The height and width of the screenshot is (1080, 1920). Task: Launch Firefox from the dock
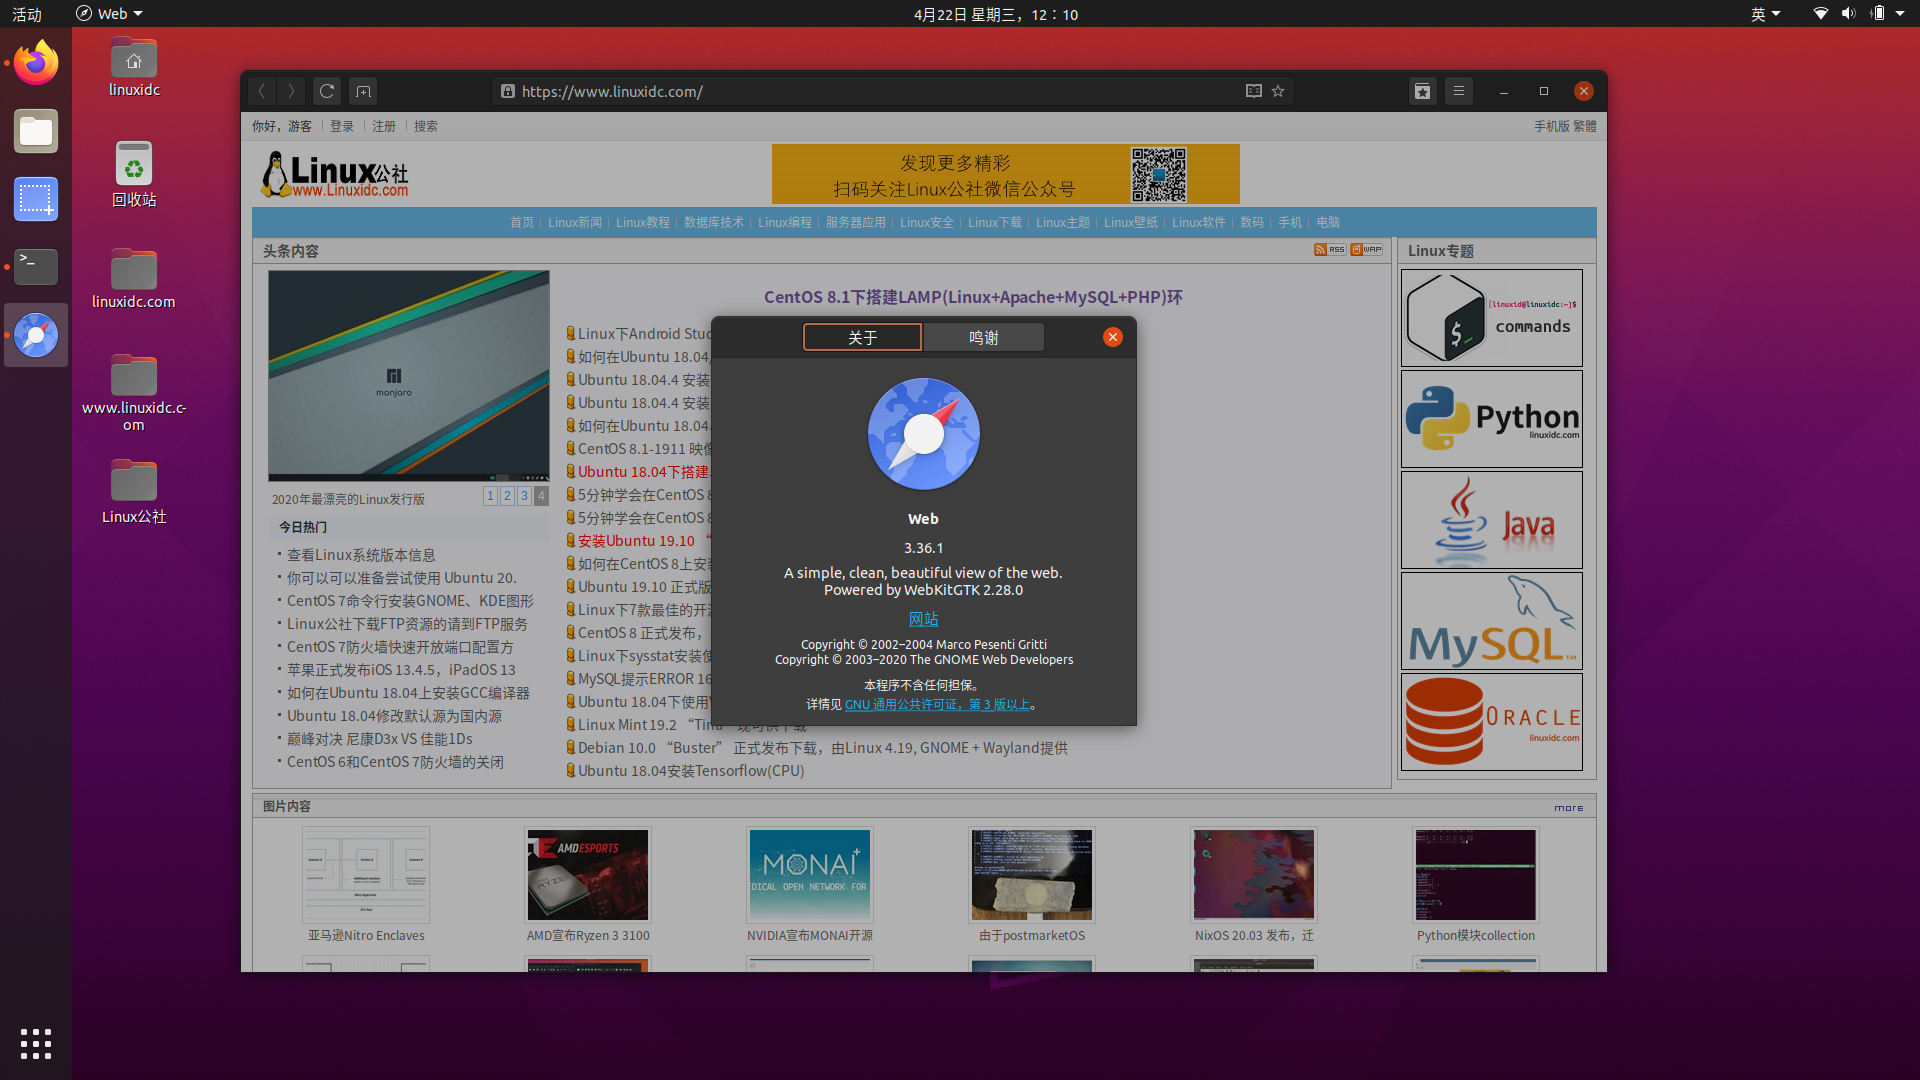36,64
